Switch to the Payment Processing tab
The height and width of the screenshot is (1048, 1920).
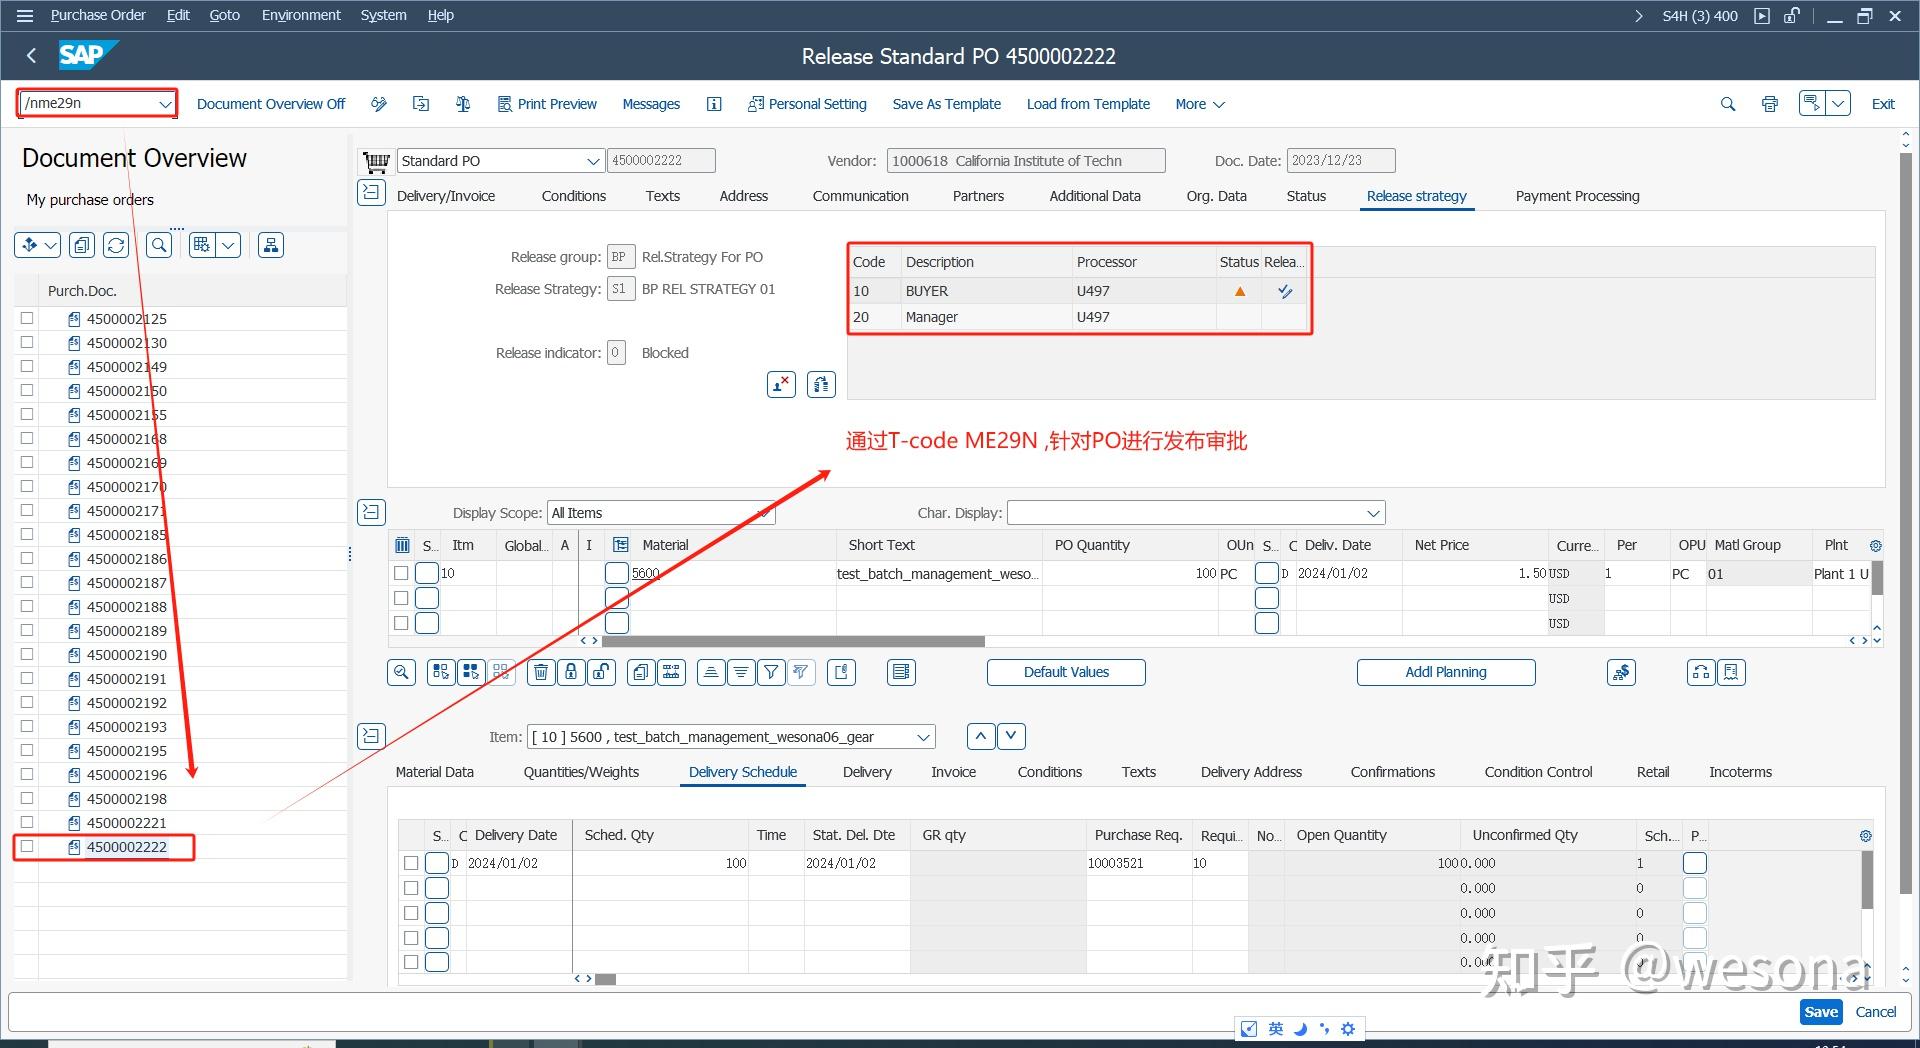pos(1576,196)
